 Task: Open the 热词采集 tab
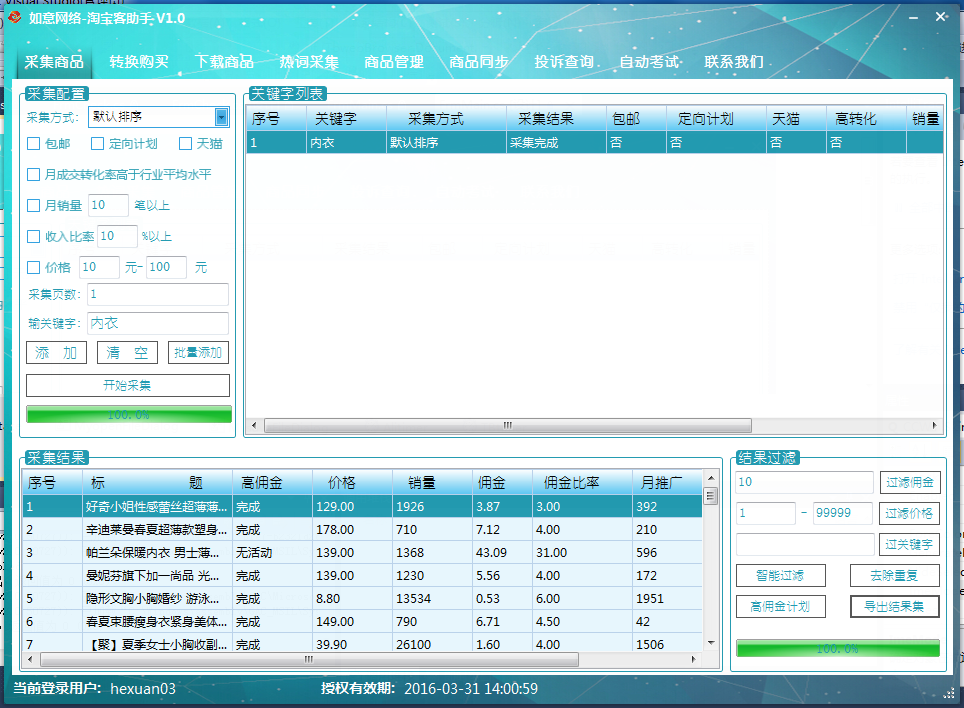click(x=309, y=61)
